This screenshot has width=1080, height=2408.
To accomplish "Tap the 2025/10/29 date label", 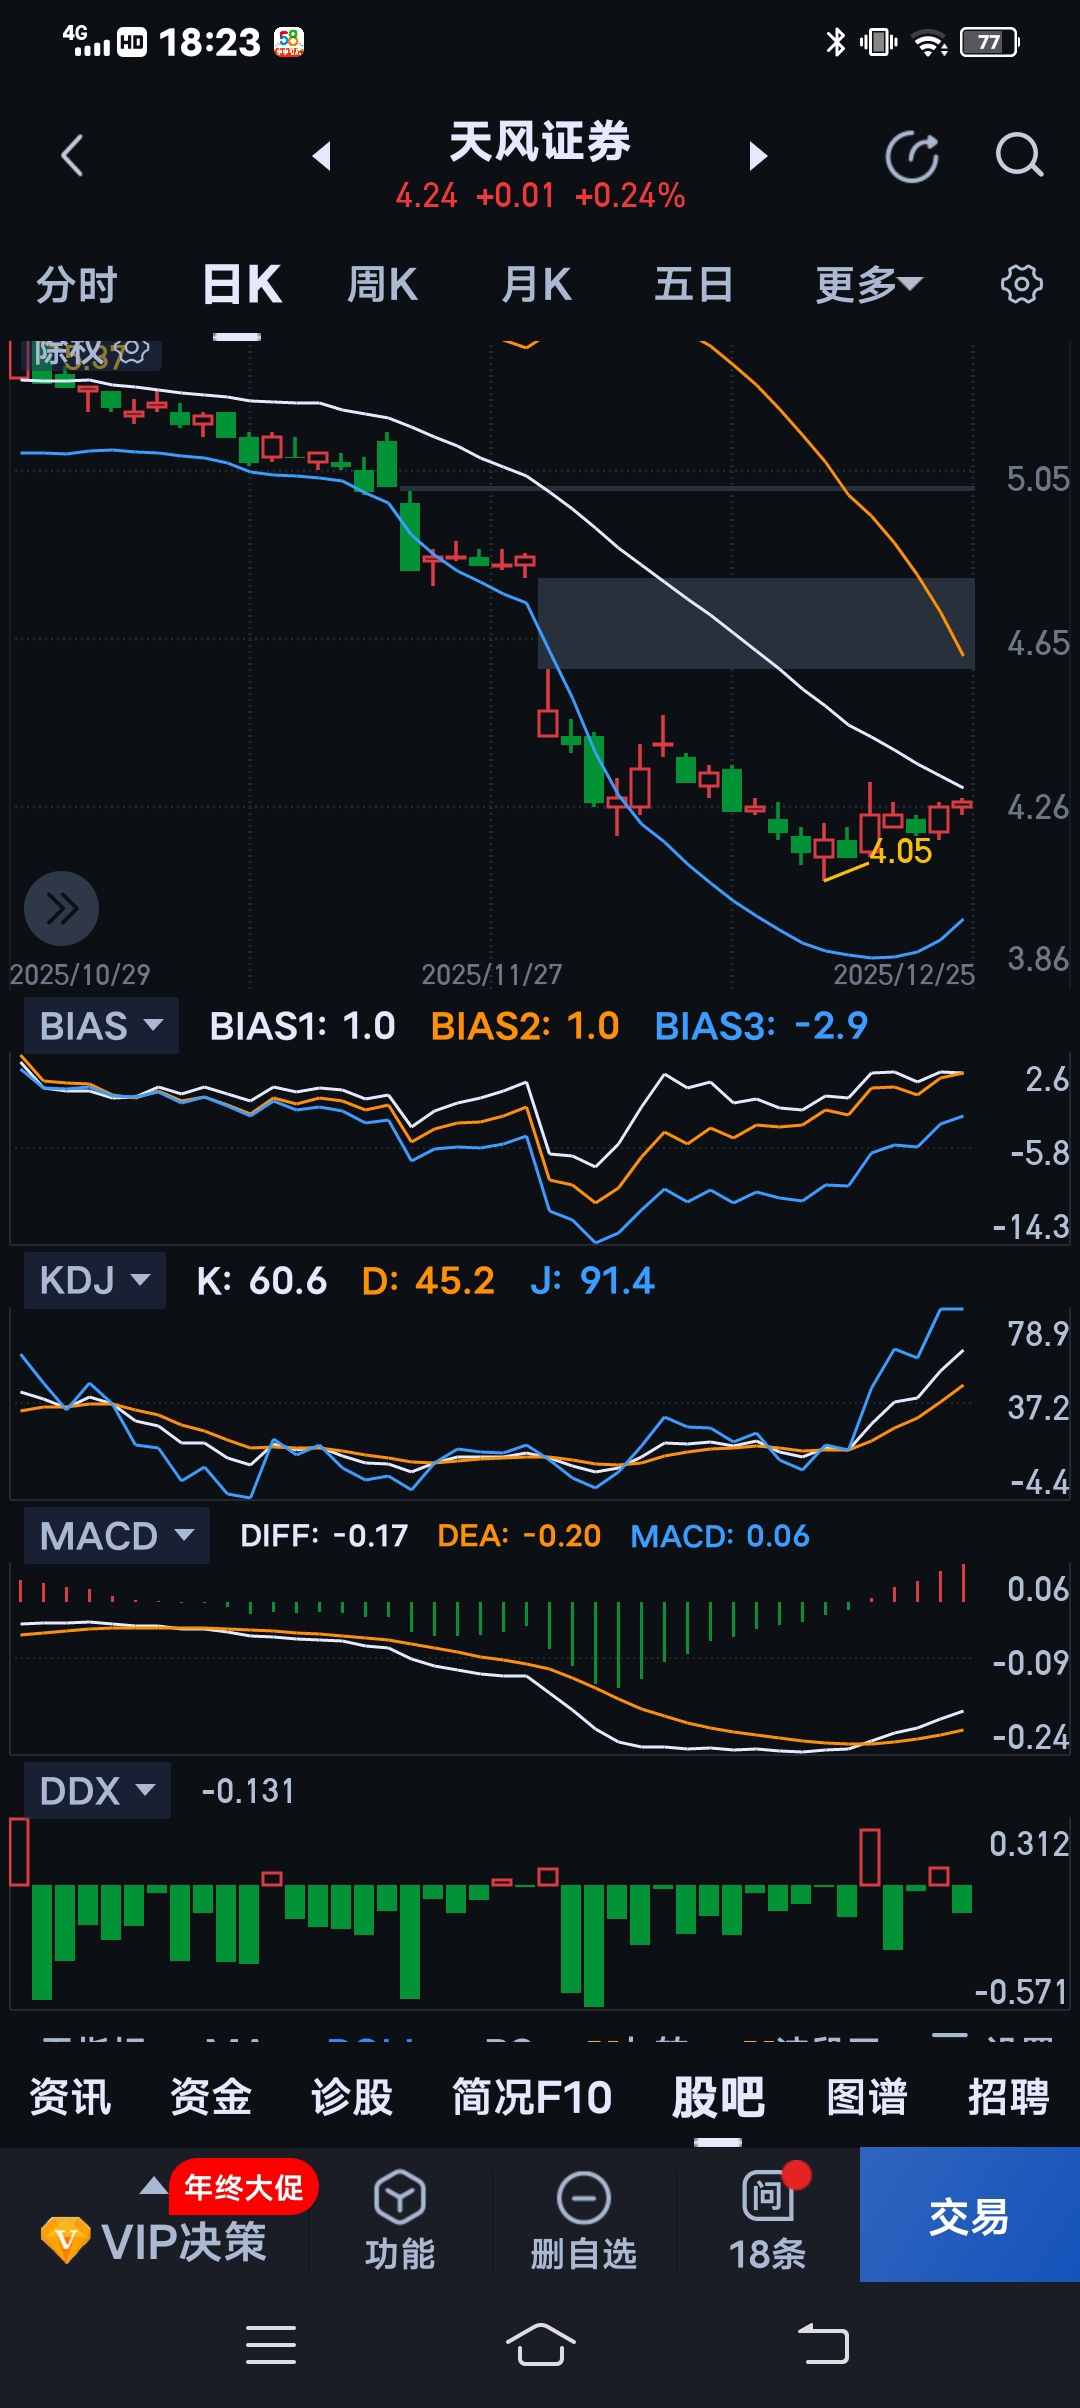I will tap(80, 974).
